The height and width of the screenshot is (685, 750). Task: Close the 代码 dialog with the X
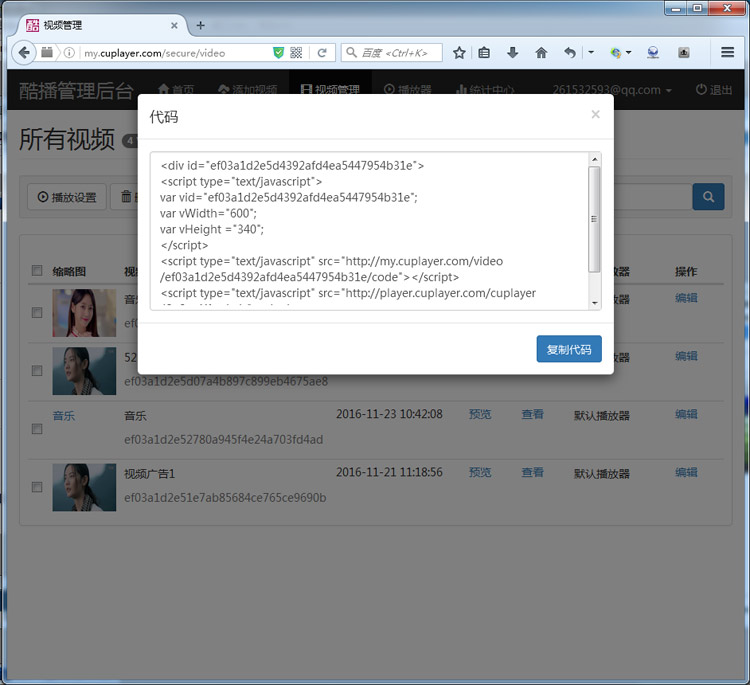pos(595,115)
